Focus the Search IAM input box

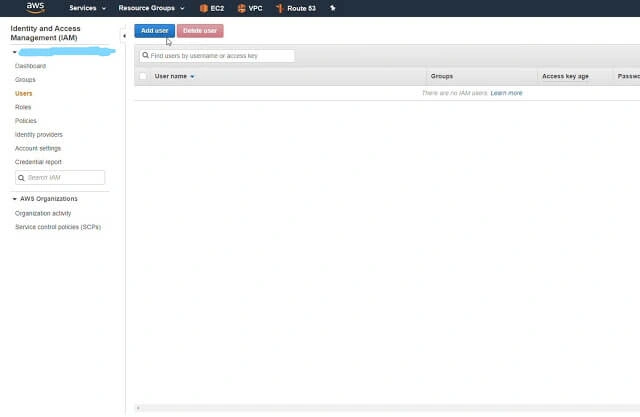coord(60,177)
